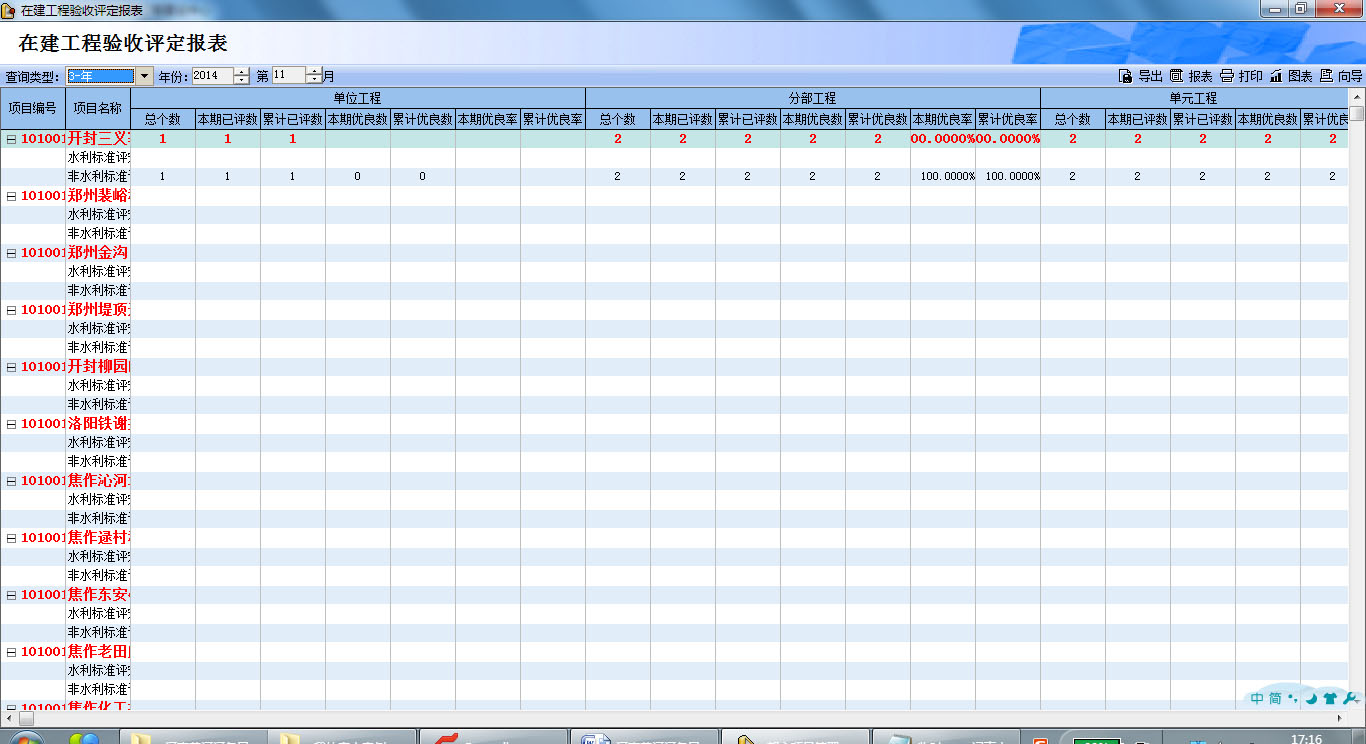The height and width of the screenshot is (744, 1366).
Task: Click the IME moon icon
Action: 1311,698
